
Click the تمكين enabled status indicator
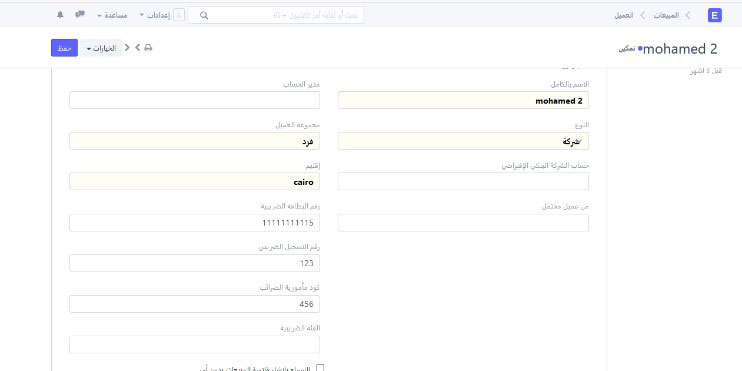pos(629,49)
